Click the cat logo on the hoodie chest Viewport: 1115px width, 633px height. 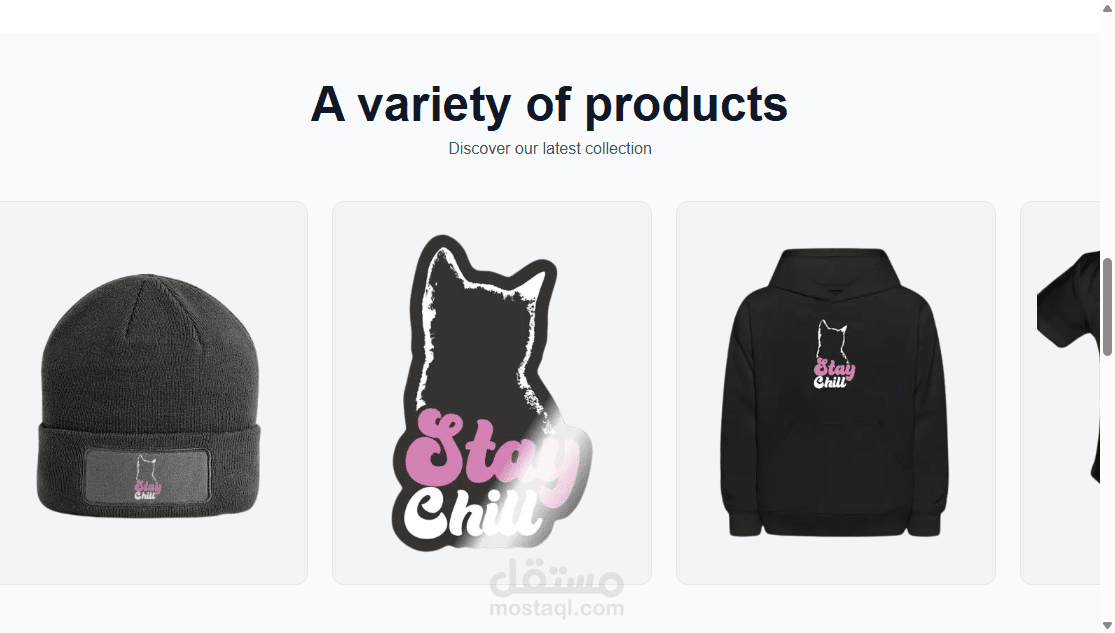point(834,354)
